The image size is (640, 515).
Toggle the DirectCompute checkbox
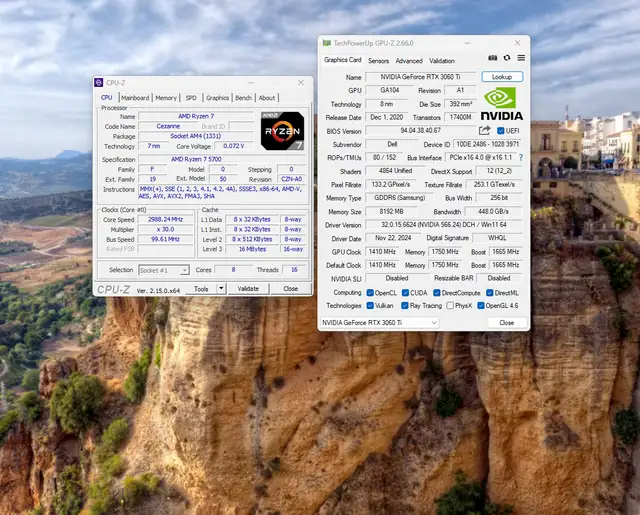tap(437, 293)
